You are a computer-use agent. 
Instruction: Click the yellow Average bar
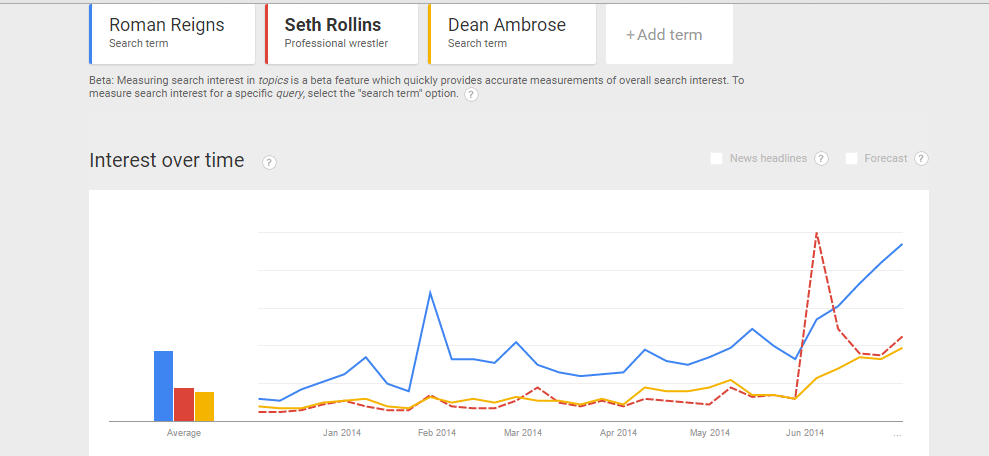[204, 406]
